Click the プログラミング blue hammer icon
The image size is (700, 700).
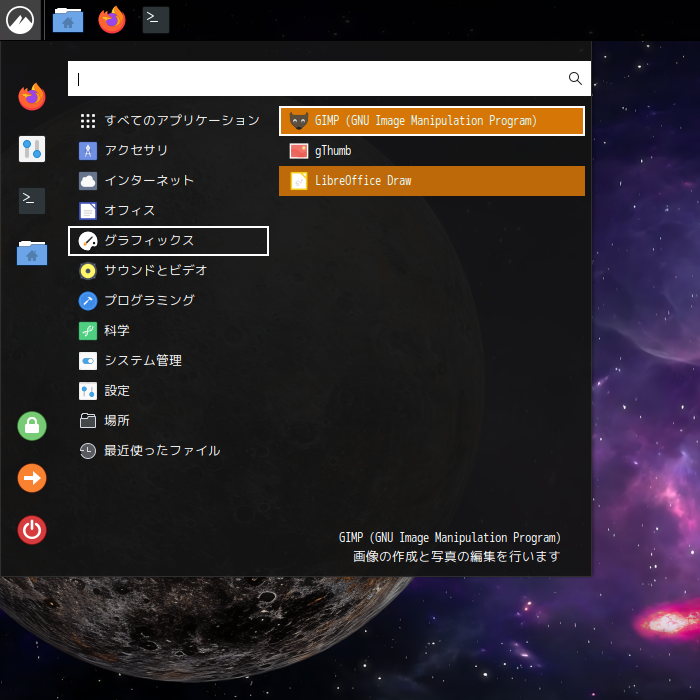click(x=88, y=301)
